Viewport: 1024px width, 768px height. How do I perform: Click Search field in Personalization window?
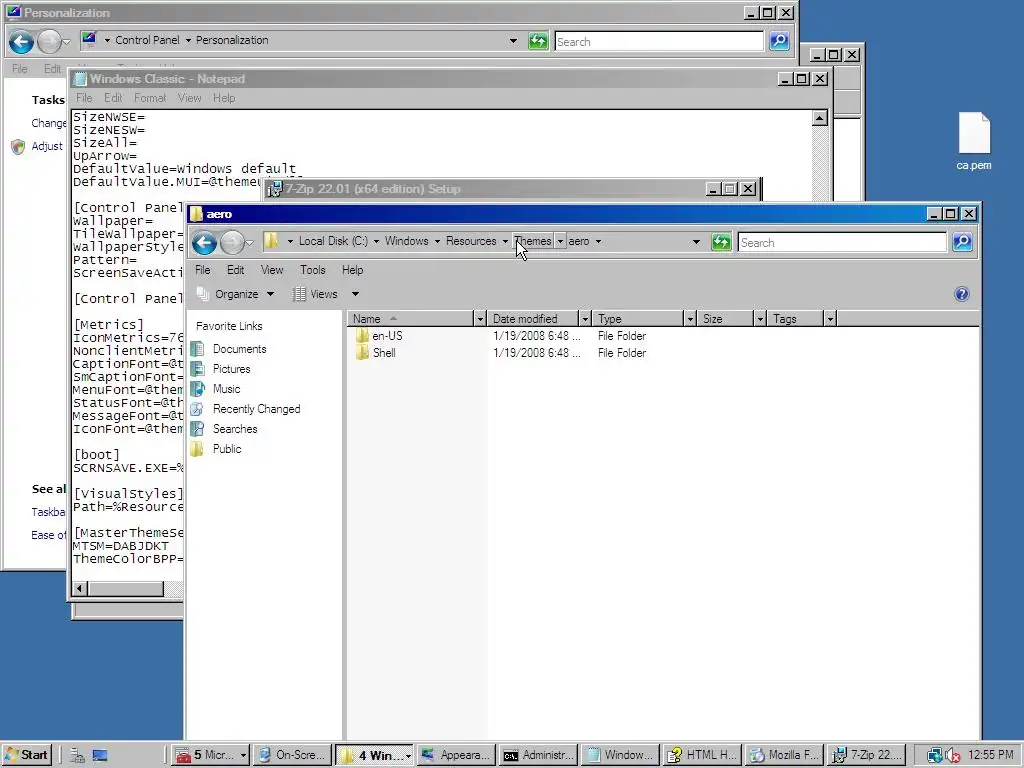tap(658, 41)
